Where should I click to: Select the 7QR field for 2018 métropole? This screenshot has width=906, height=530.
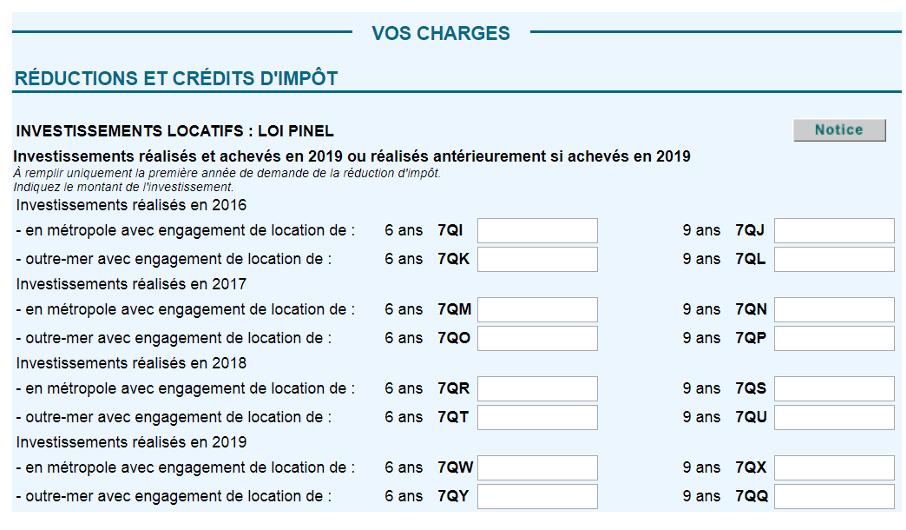pos(537,389)
